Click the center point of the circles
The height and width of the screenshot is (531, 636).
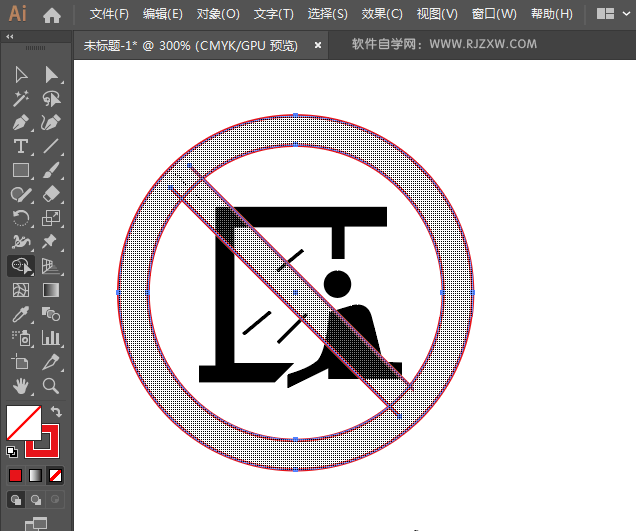coord(295,292)
